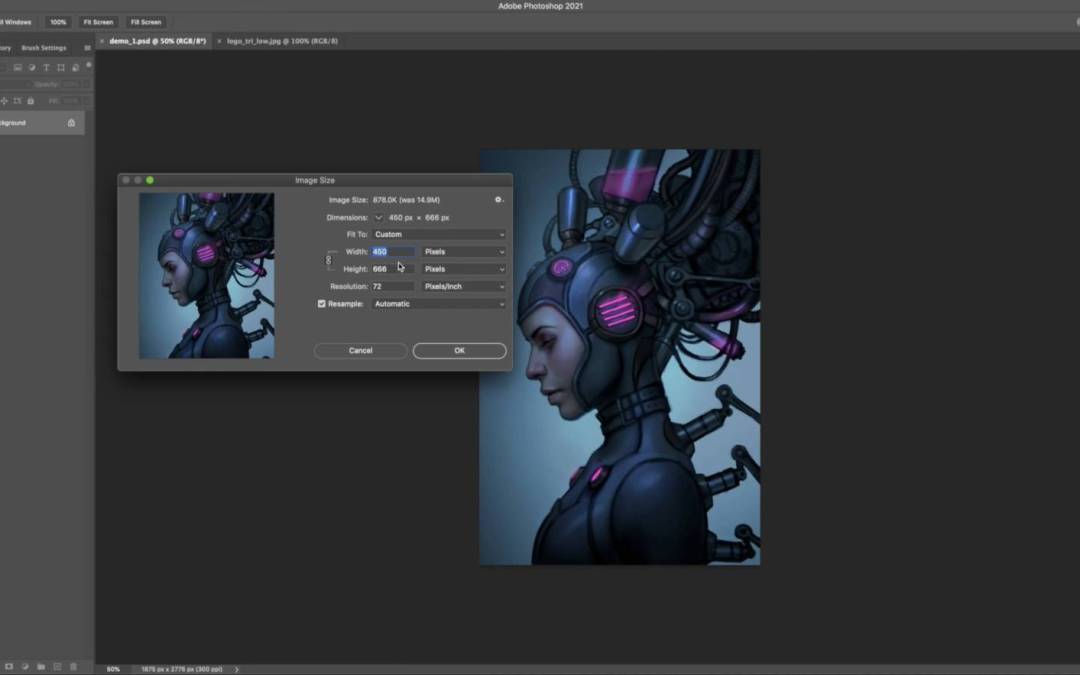Click the lock all padlock icon
1080x675 pixels.
pyautogui.click(x=30, y=101)
